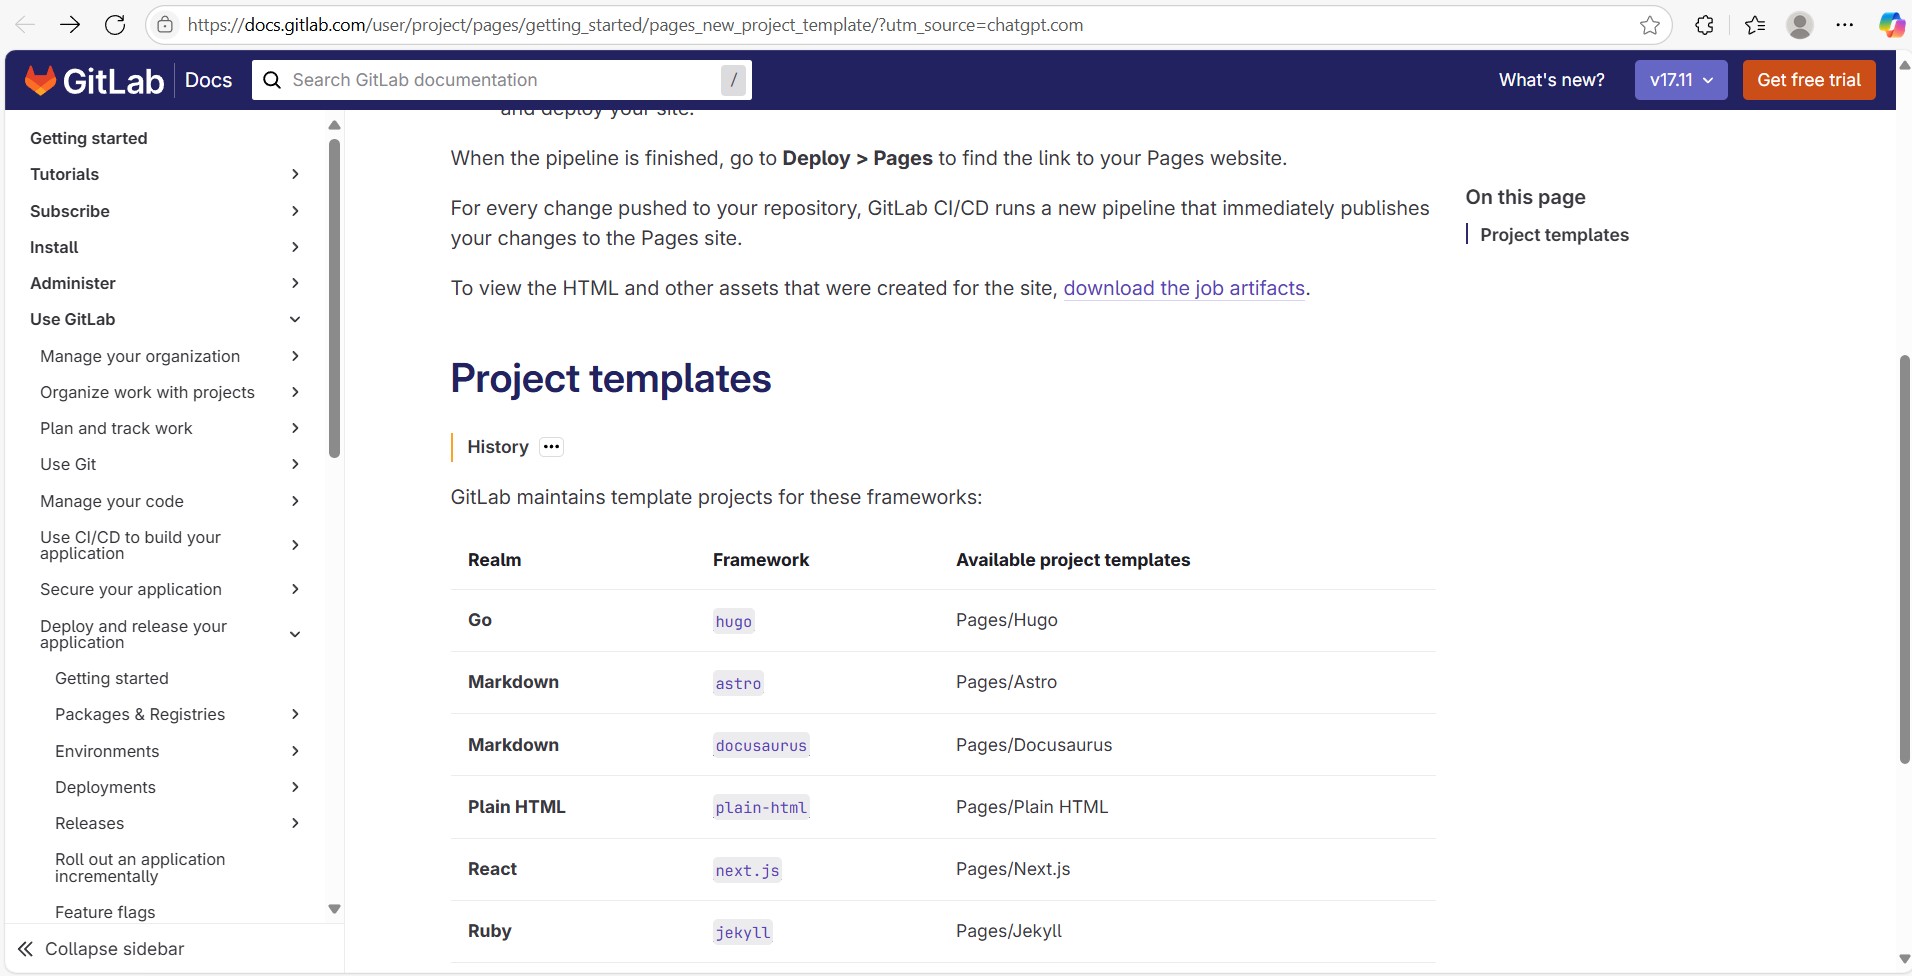The height and width of the screenshot is (976, 1912).
Task: Expand the Administer sidebar section
Action: click(295, 283)
